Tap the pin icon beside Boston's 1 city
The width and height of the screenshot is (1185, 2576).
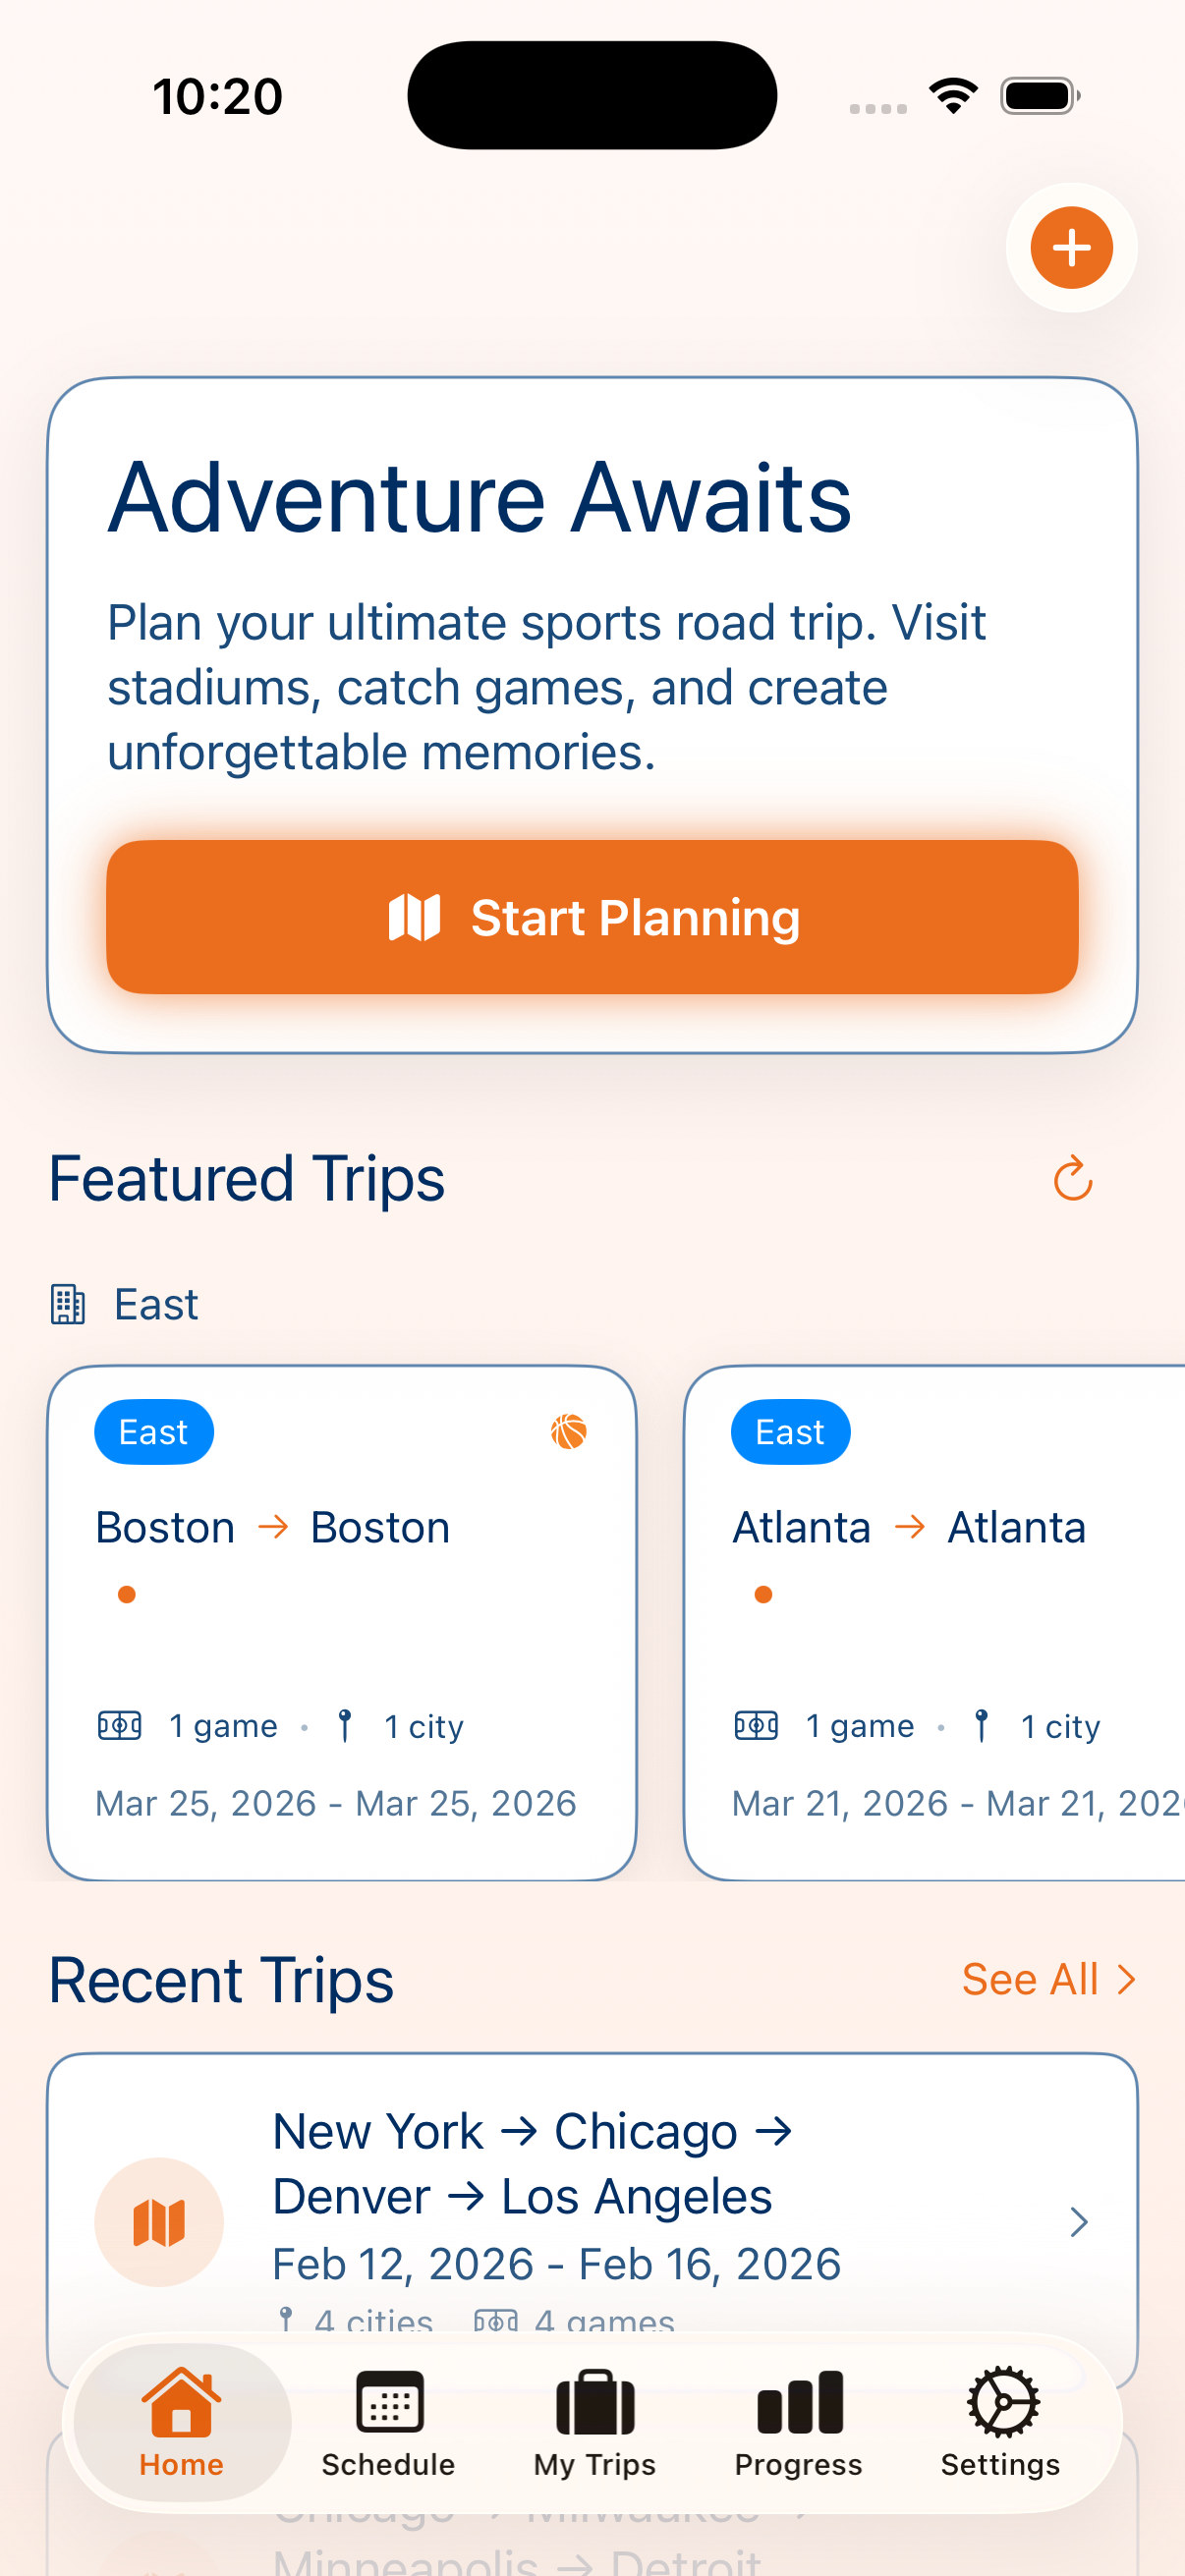coord(345,1725)
